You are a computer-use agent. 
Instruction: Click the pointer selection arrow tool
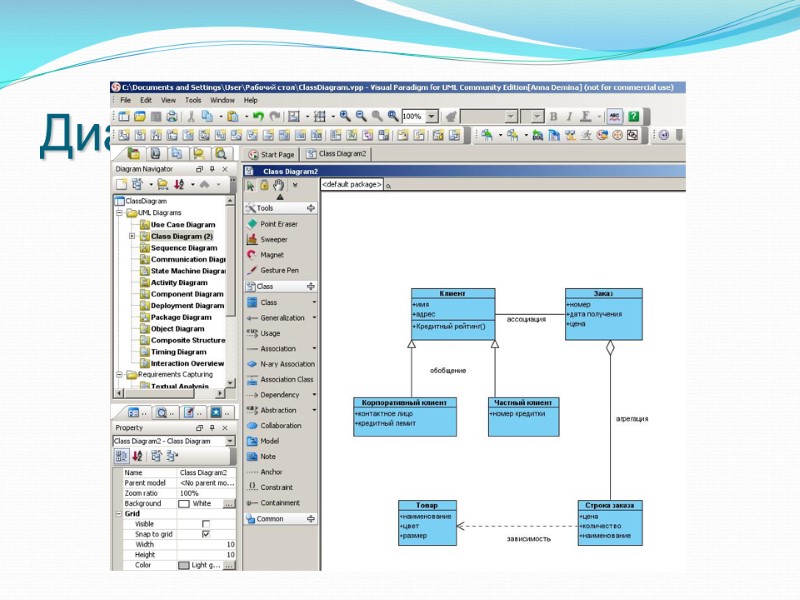251,185
